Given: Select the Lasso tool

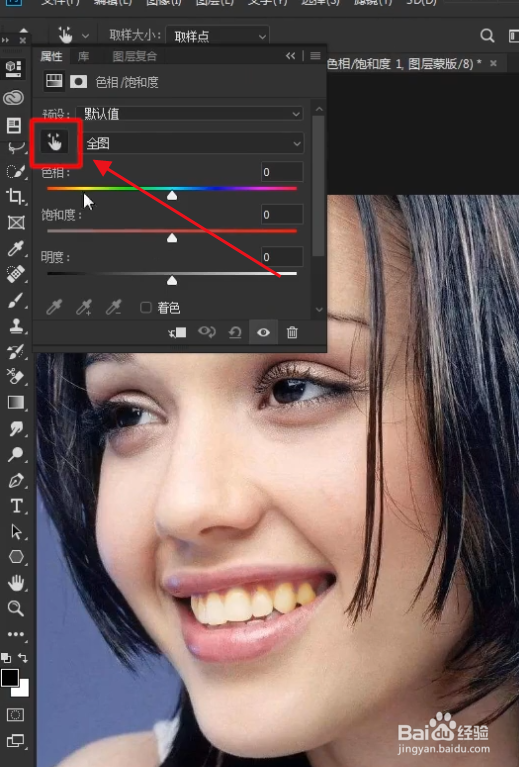Looking at the screenshot, I should (16, 148).
